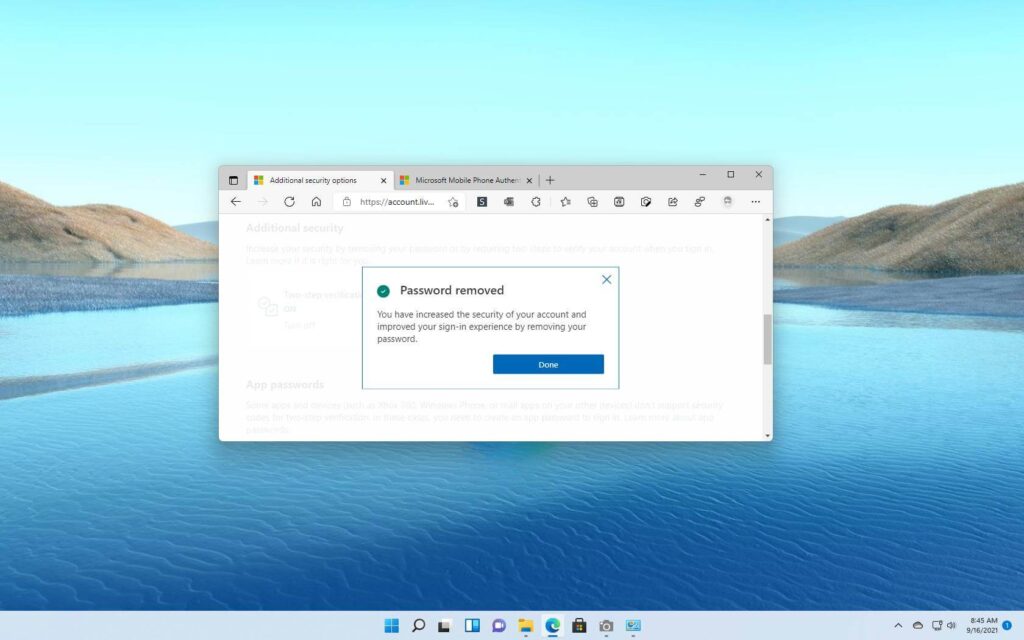Switch to Microsoft Mobile Phone Authenticator tab

(x=466, y=180)
